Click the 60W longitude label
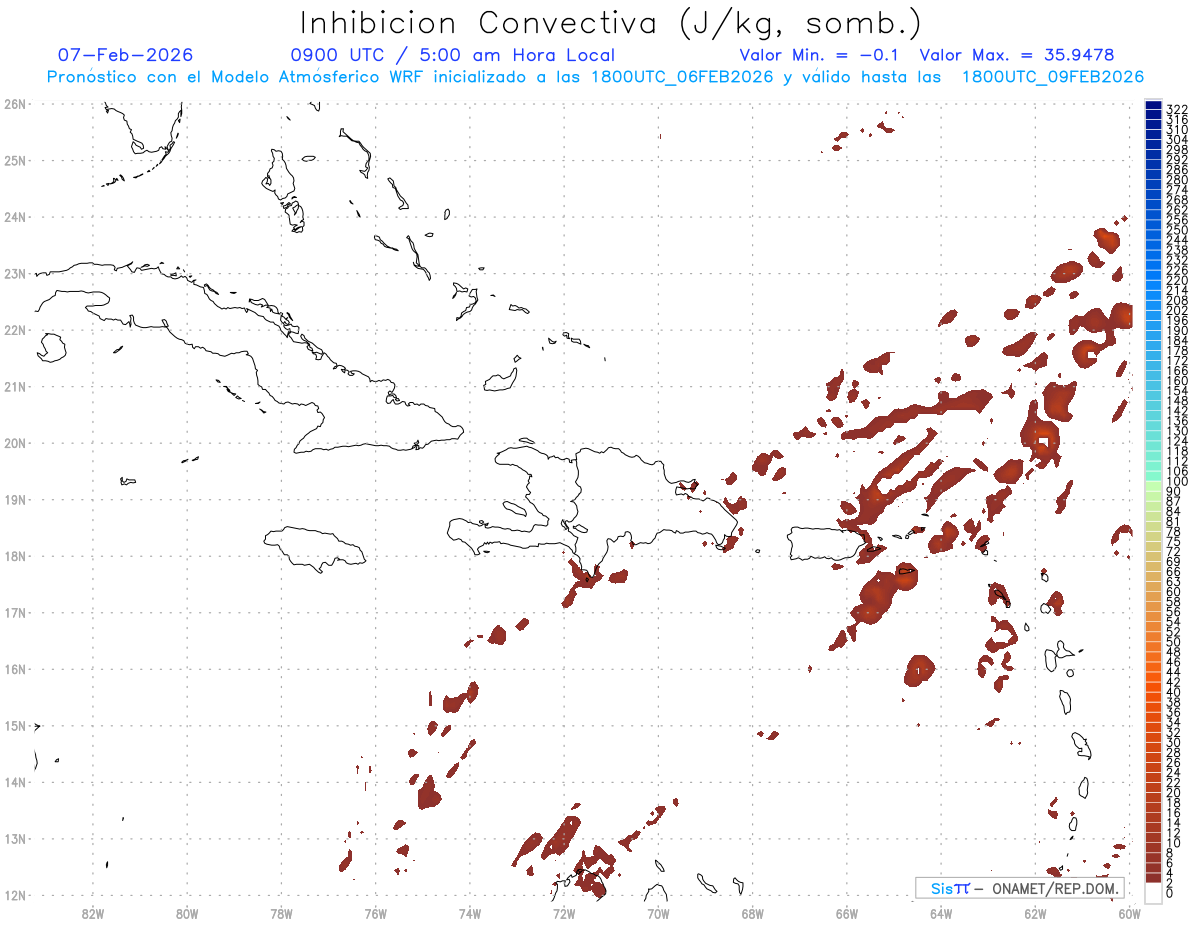This screenshot has width=1200, height=927. 1129,912
